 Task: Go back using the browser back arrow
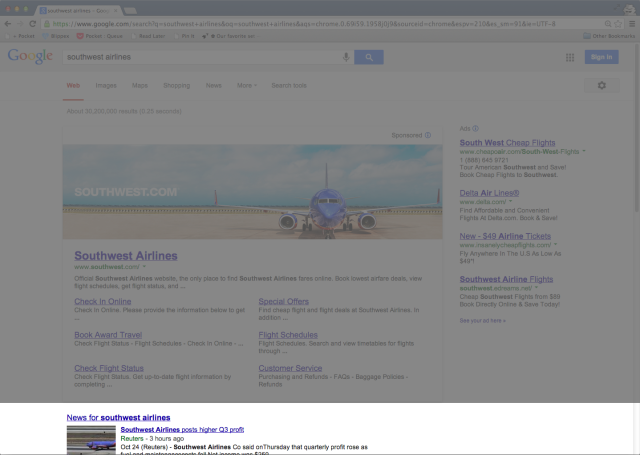(7, 24)
